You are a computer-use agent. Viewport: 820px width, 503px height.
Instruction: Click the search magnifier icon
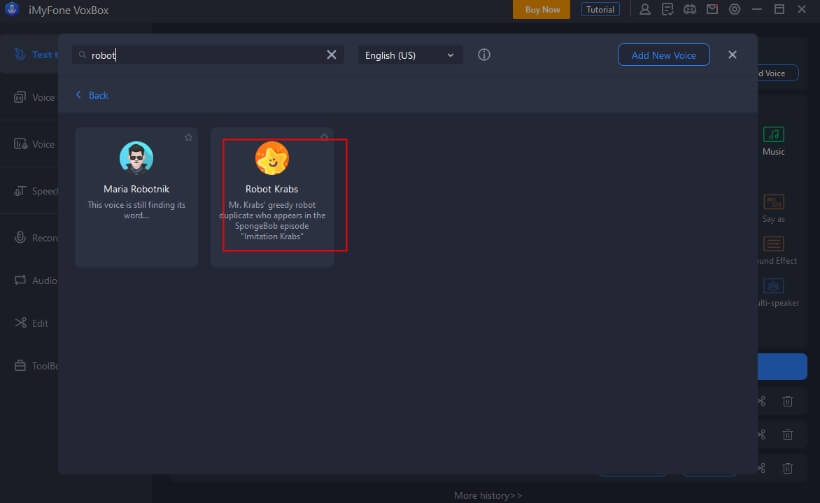coord(82,55)
